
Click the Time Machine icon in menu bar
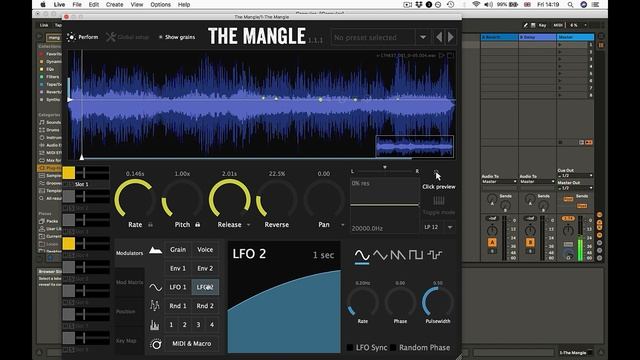451,4
